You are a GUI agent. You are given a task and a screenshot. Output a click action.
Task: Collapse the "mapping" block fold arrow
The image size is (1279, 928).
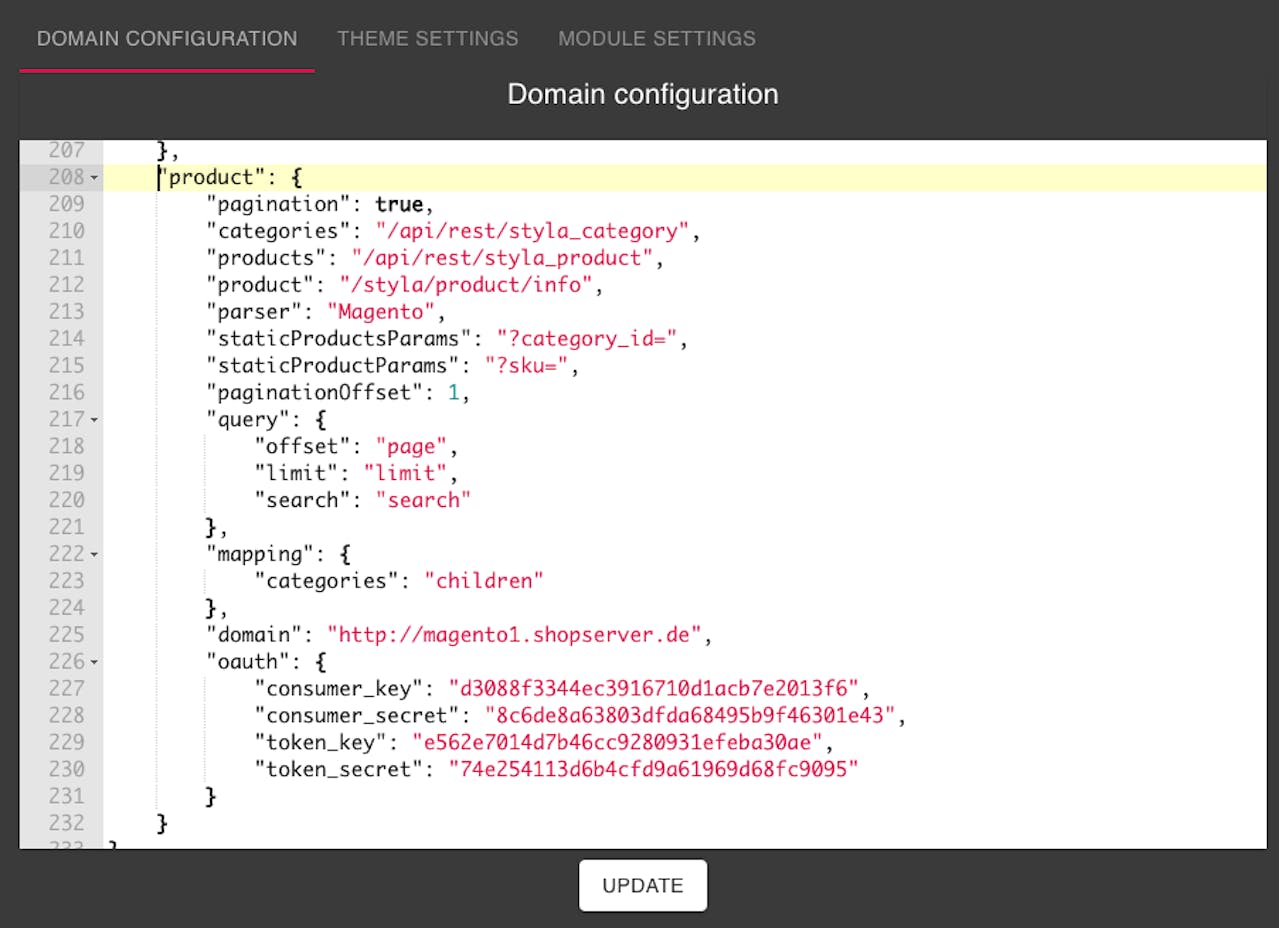click(94, 554)
